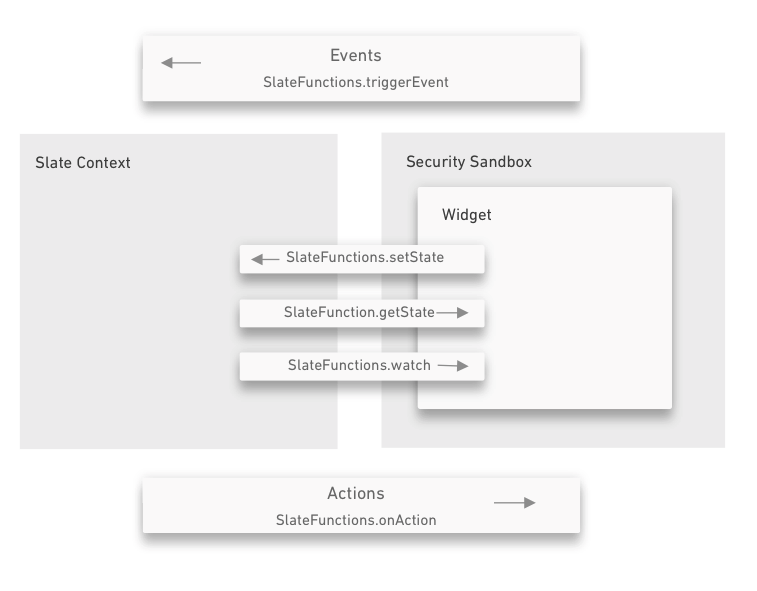The image size is (757, 591).
Task: Click the SlateFunctions.setState text
Action: click(x=365, y=257)
